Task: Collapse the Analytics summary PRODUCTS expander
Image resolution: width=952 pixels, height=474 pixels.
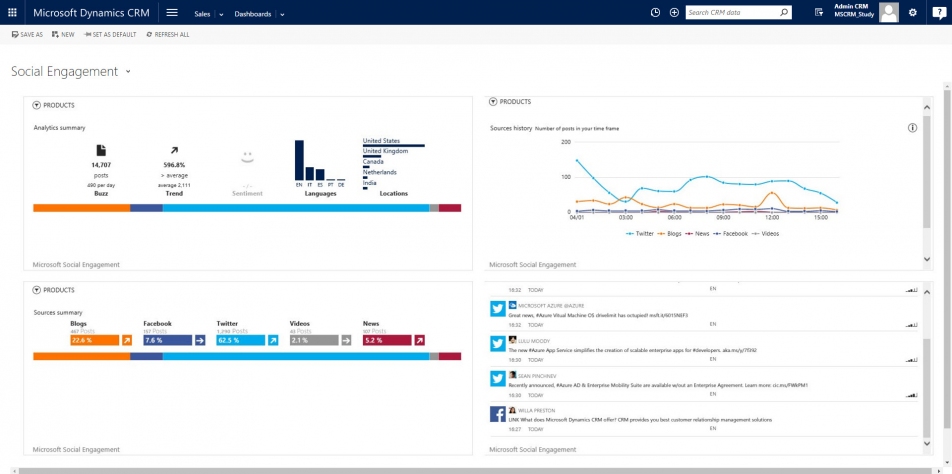Action: click(37, 105)
